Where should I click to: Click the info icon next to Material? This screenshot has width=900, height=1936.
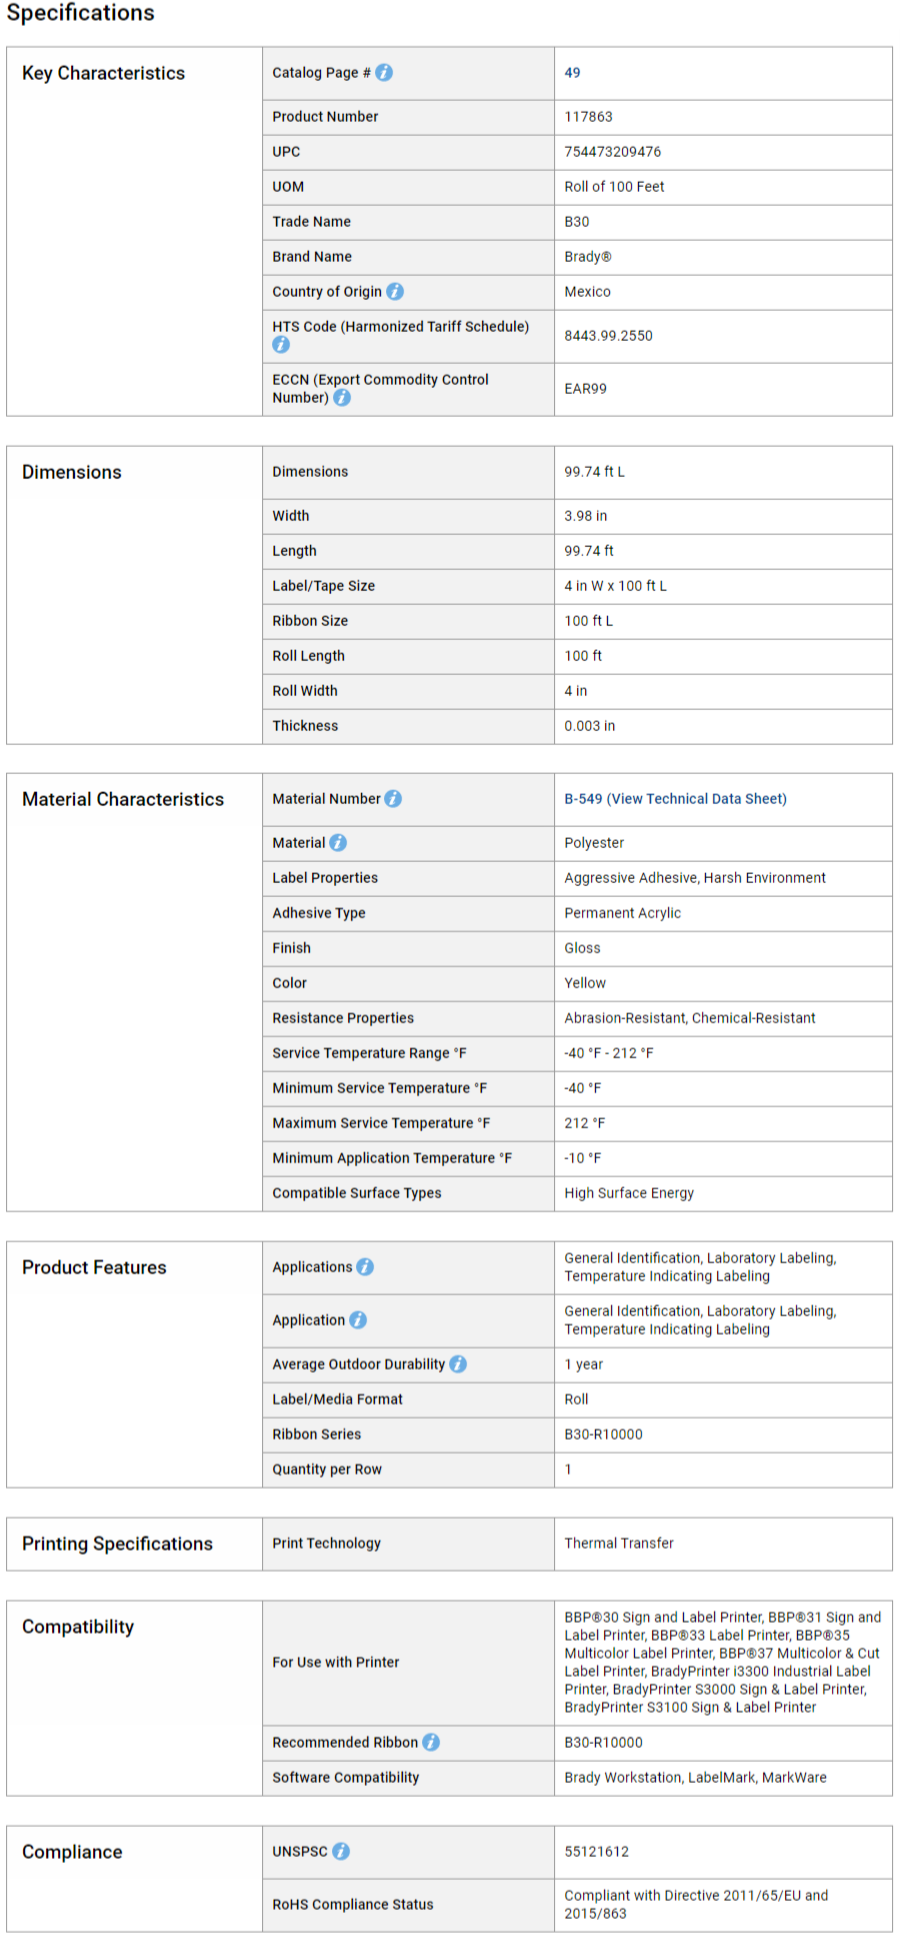[x=338, y=843]
